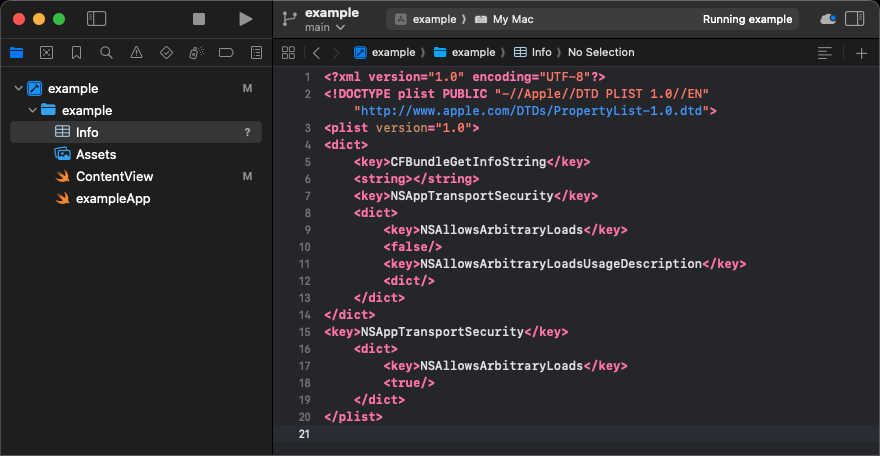Stop the running example app
The width and height of the screenshot is (880, 456).
[x=199, y=19]
